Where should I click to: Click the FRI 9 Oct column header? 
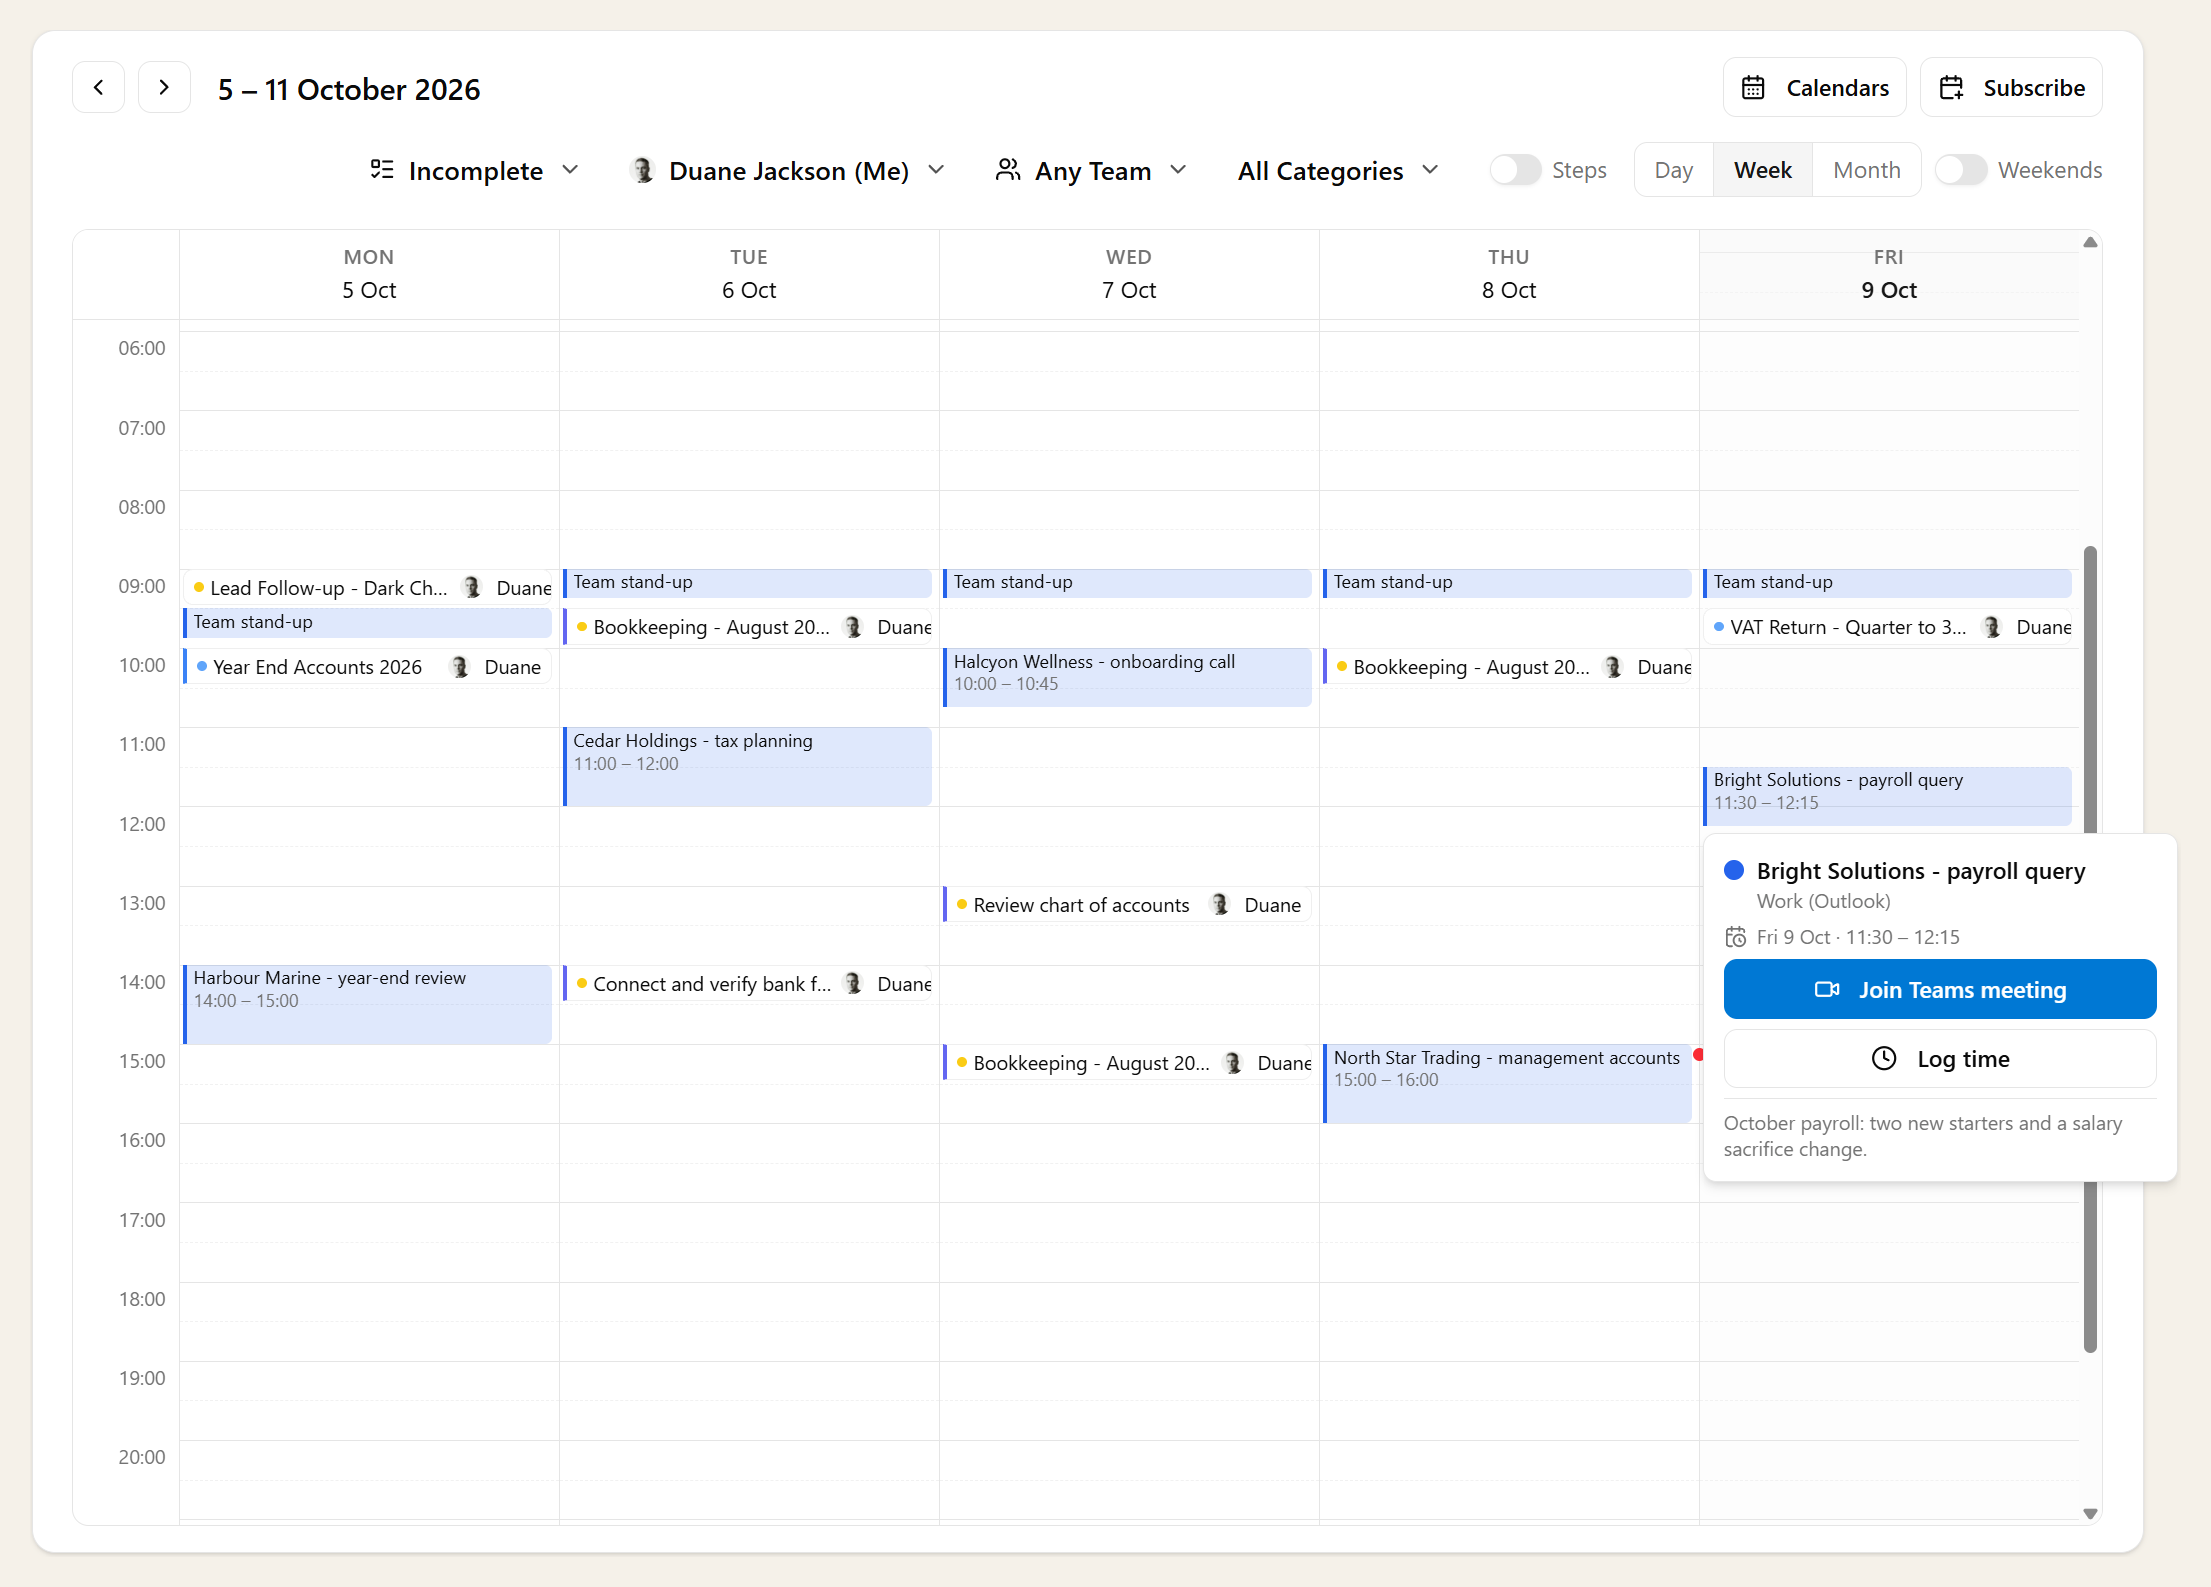click(x=1888, y=274)
